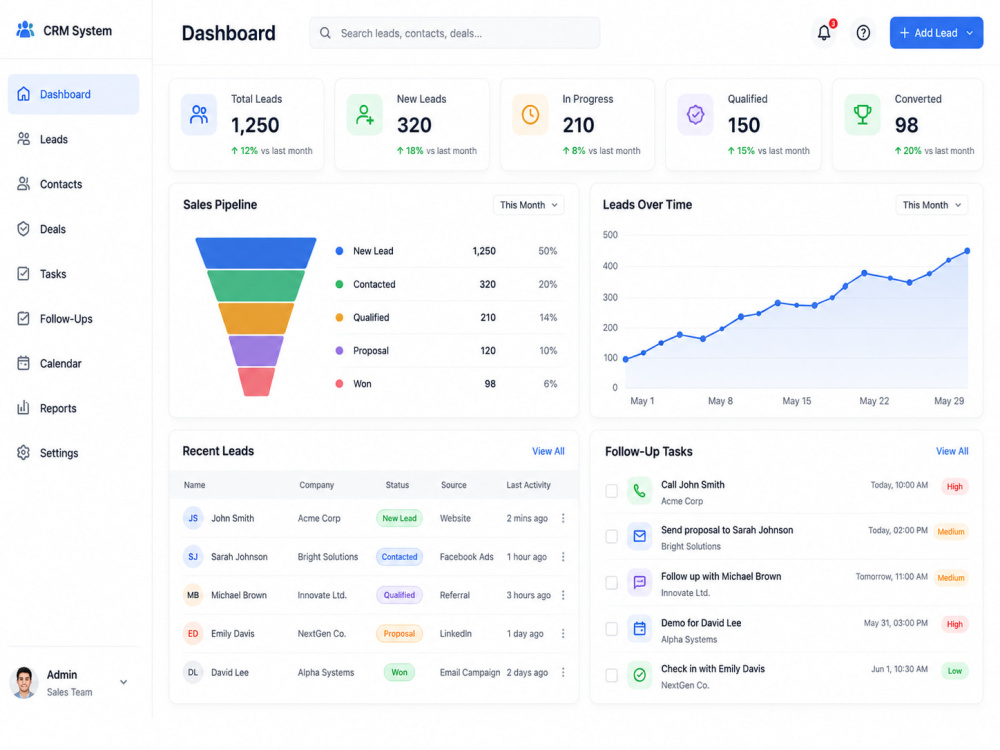
Task: Click the SJ avatar for Sarah Johnson
Action: tap(193, 557)
